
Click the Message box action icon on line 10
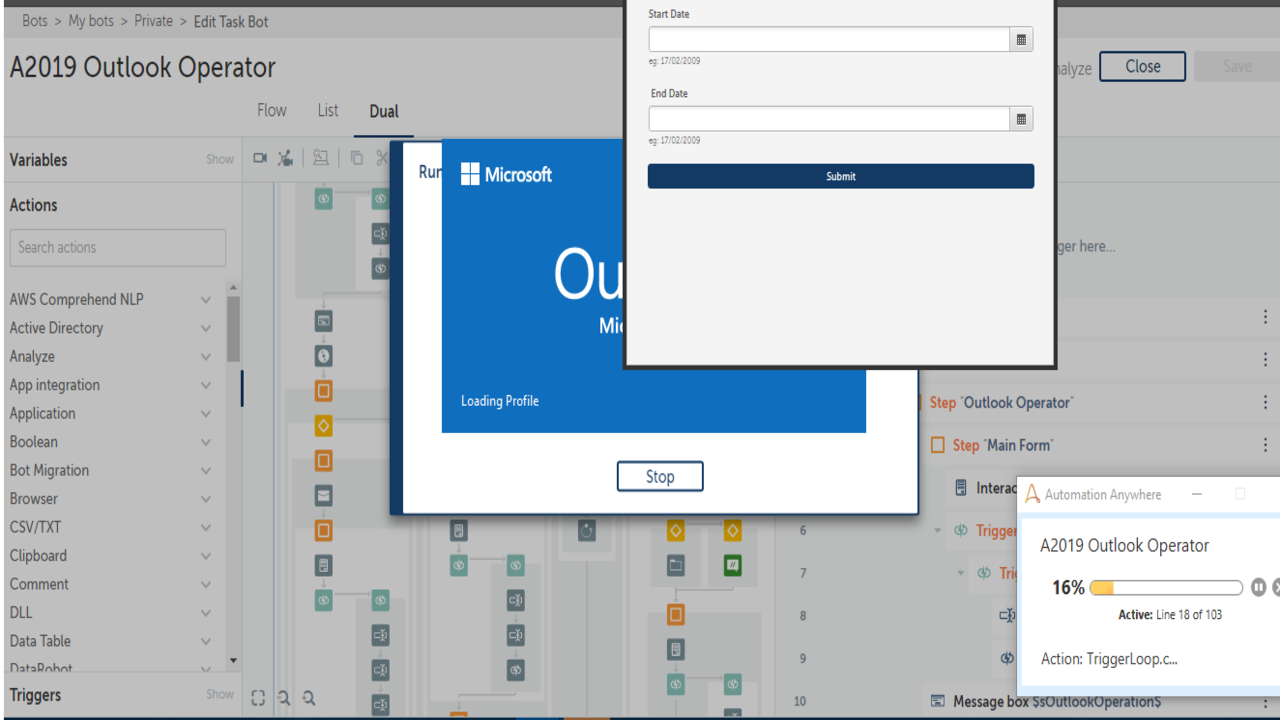pos(937,702)
